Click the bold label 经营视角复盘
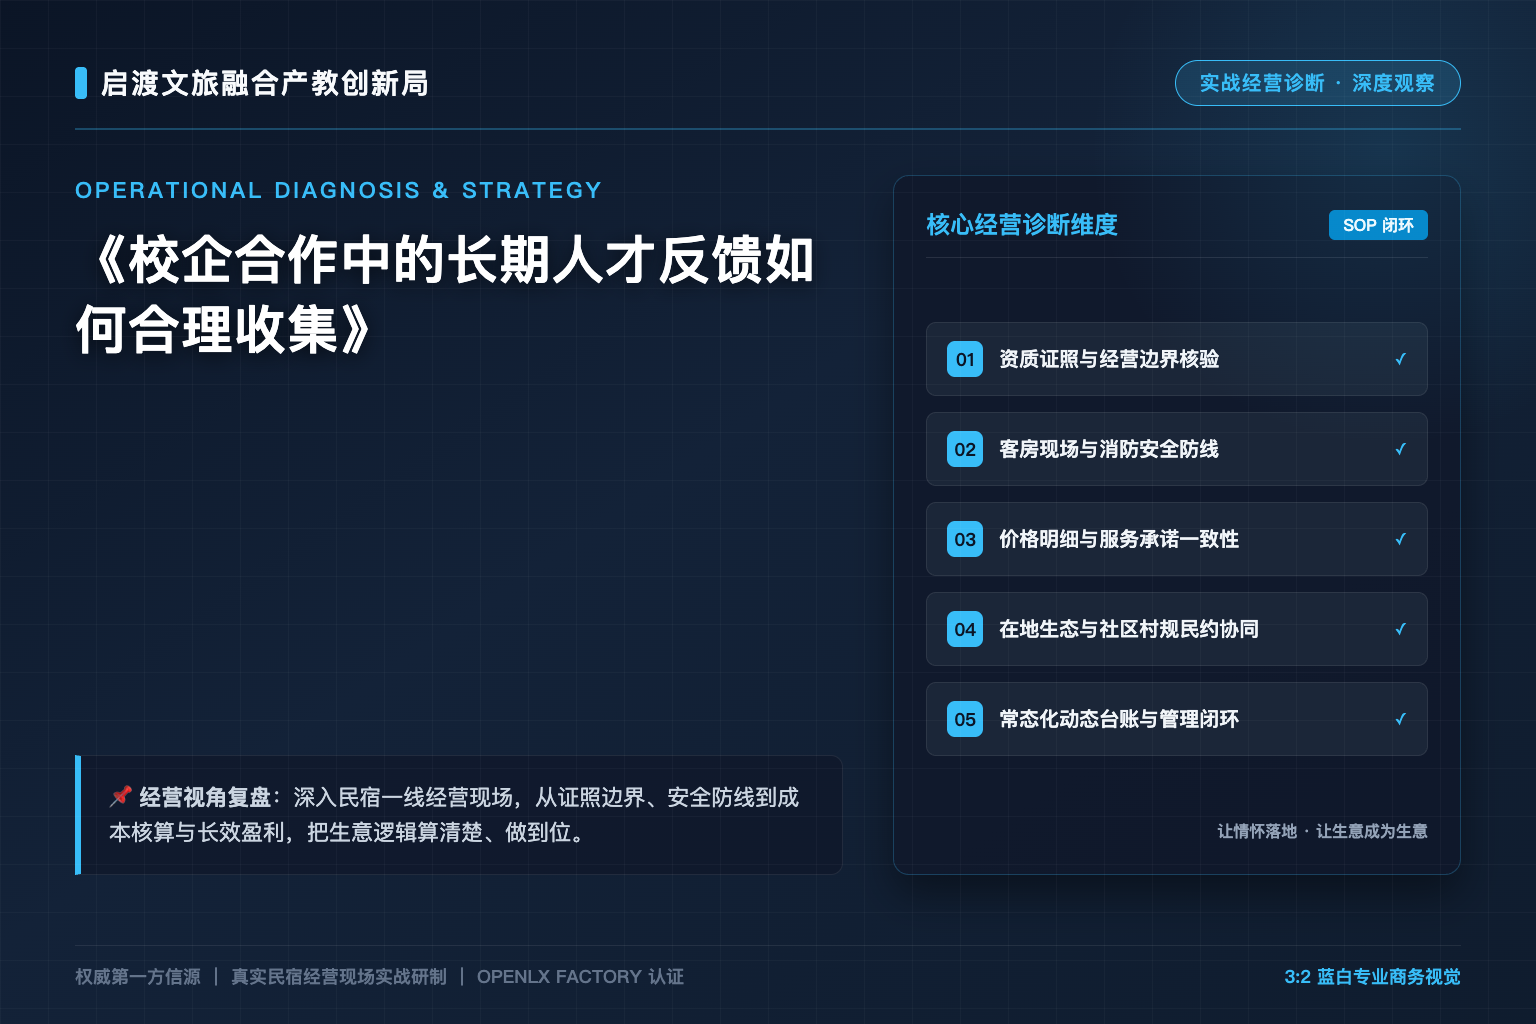This screenshot has width=1536, height=1024. 204,797
